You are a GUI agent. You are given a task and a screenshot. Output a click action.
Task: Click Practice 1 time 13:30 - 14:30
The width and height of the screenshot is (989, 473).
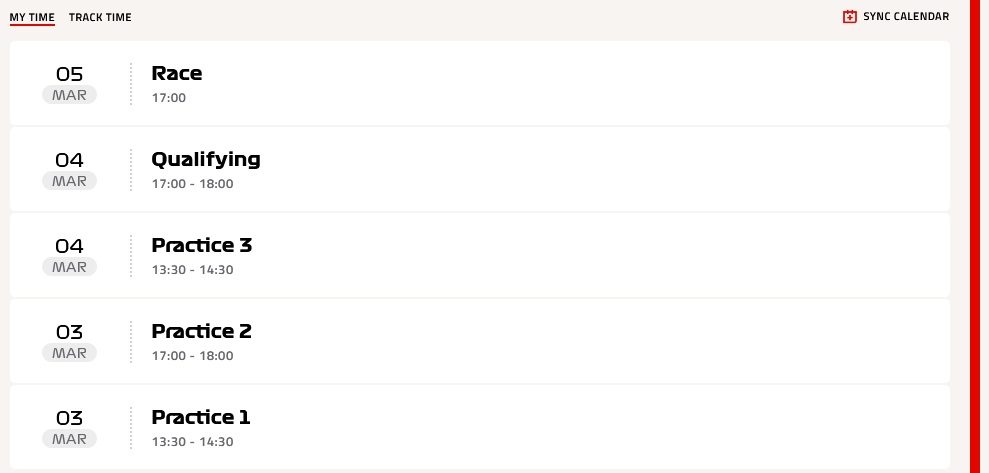(x=192, y=441)
